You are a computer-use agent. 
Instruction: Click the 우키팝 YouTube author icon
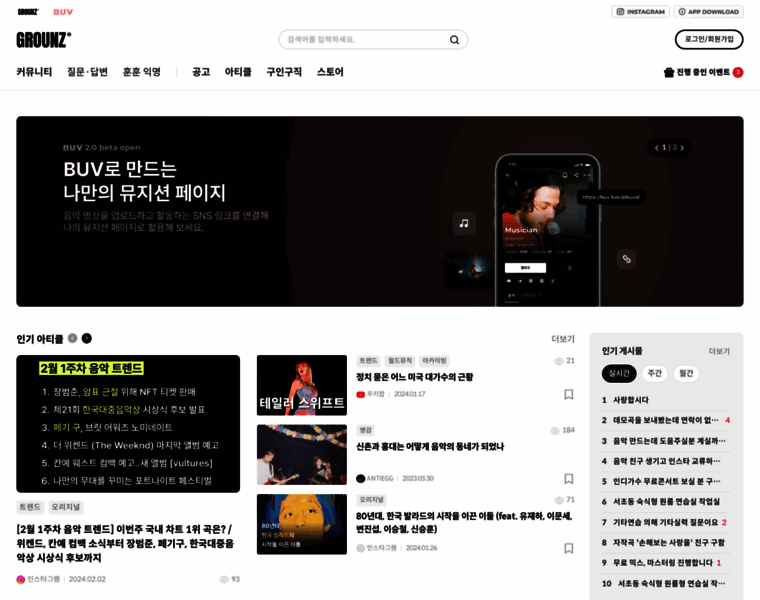[361, 394]
